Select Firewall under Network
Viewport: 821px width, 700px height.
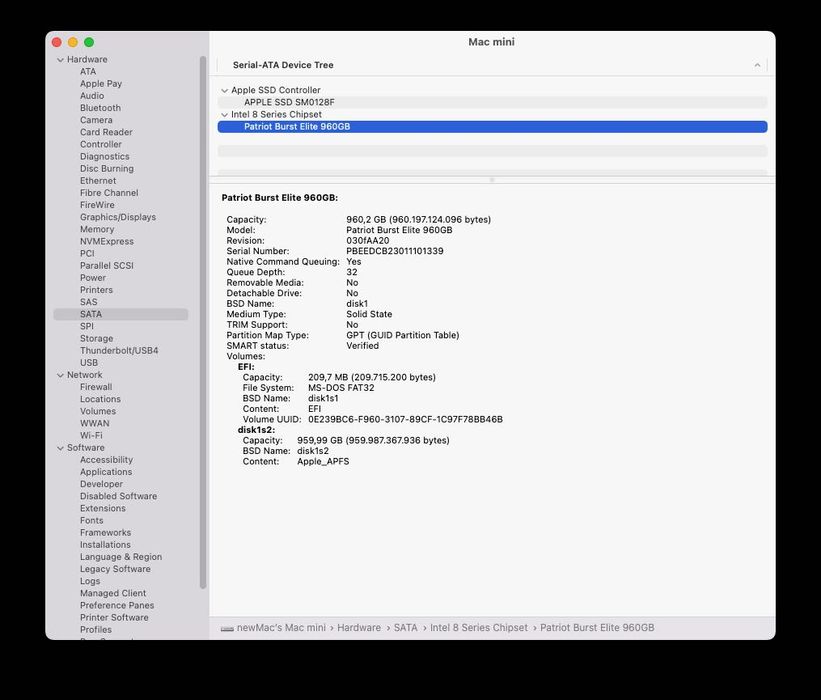[96, 387]
